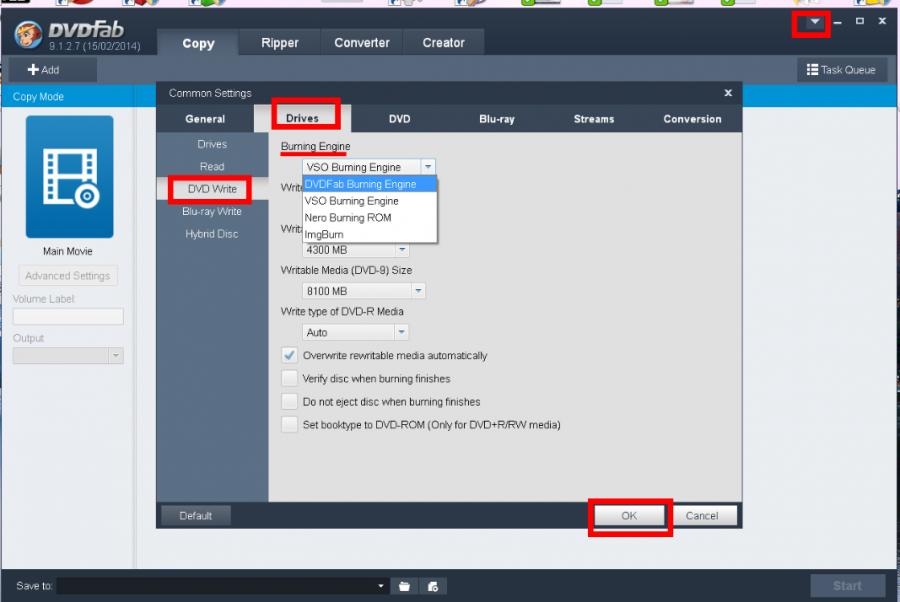Open the Creator module tab
Screen dimensions: 900x602
[x=443, y=42]
